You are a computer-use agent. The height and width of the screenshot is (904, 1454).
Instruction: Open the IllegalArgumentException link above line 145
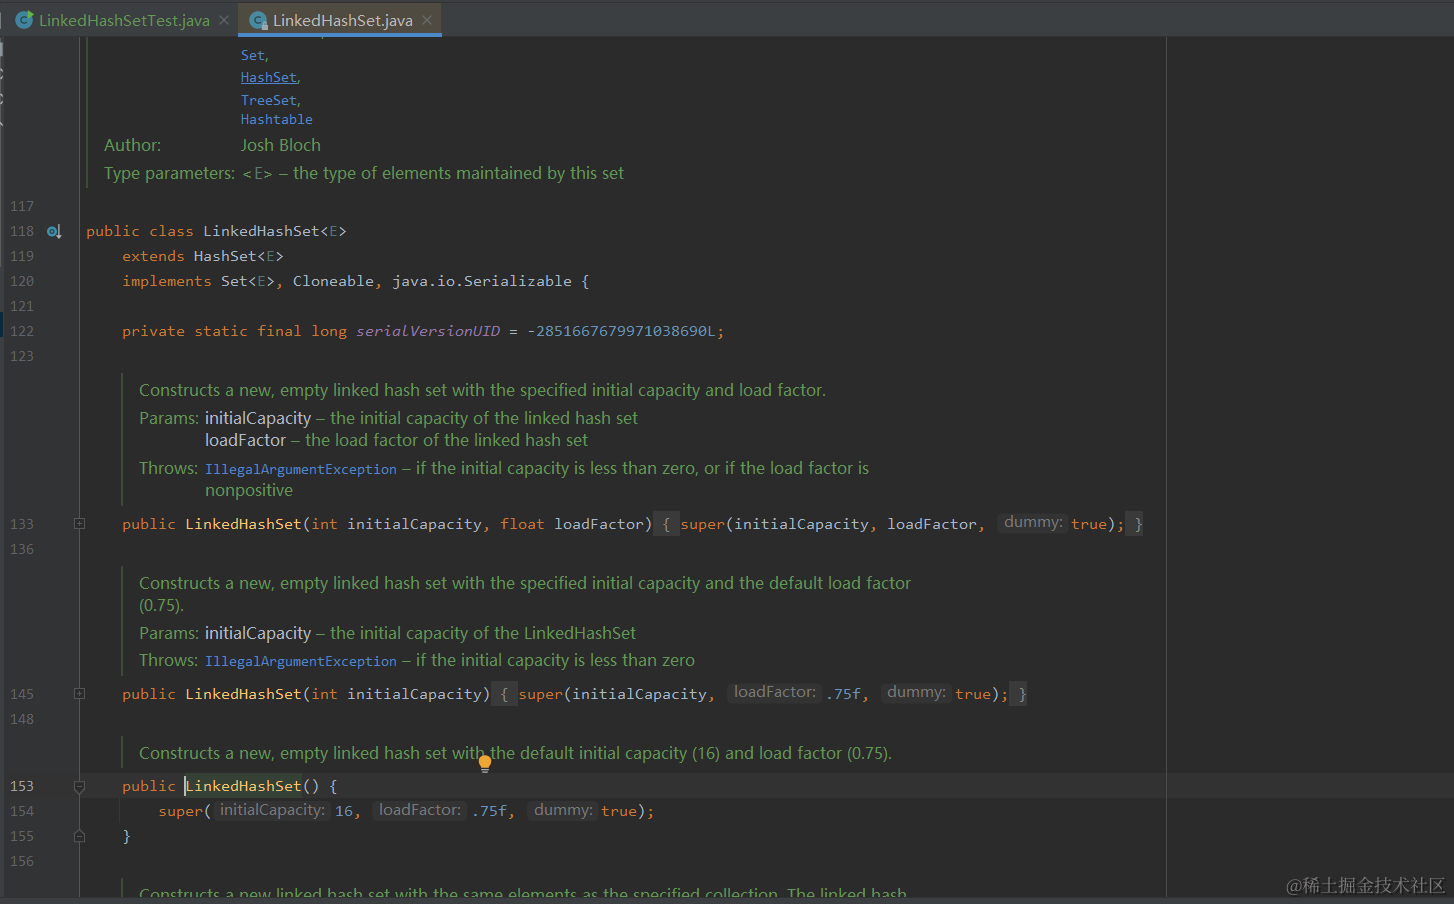coord(301,661)
